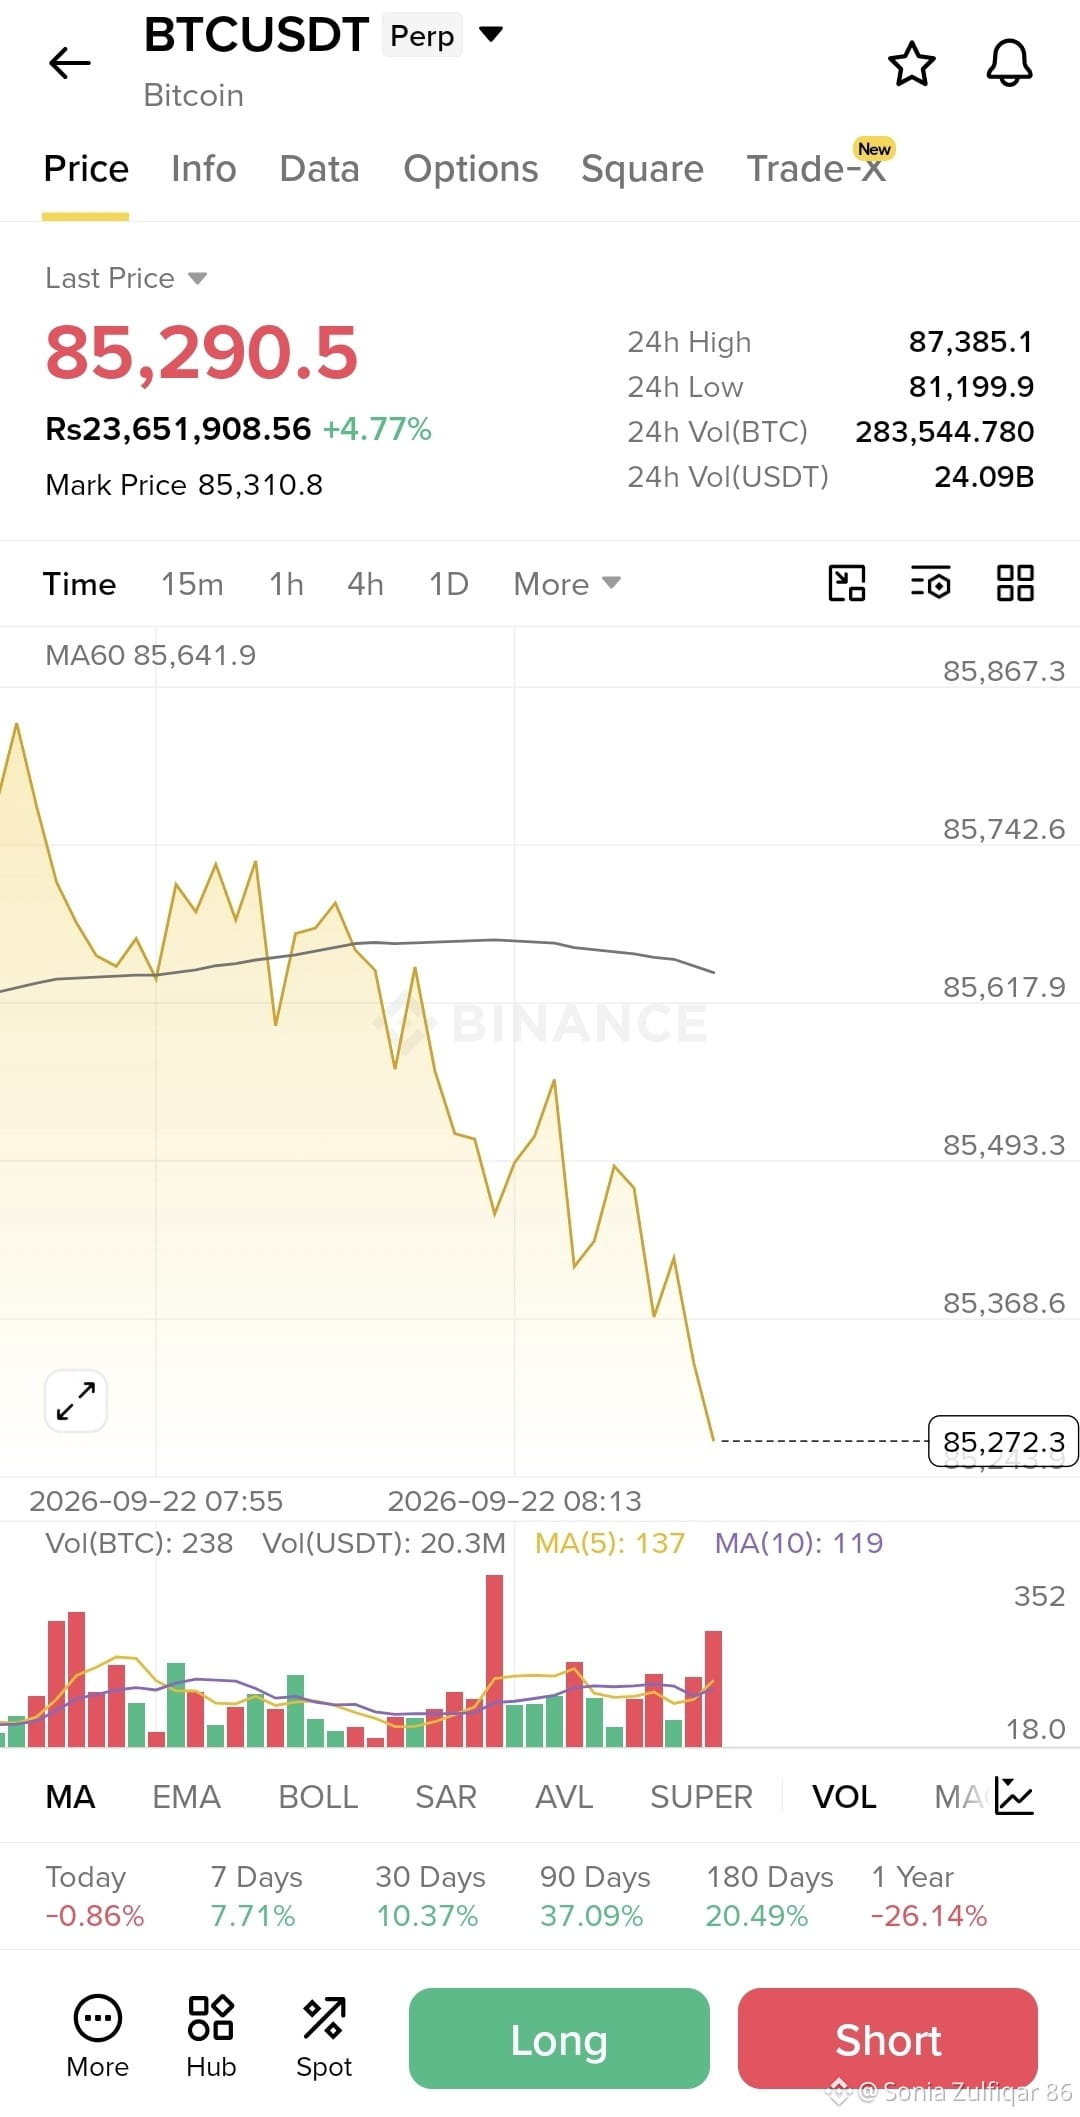
Task: Open chart indicator settings icon
Action: coord(930,583)
